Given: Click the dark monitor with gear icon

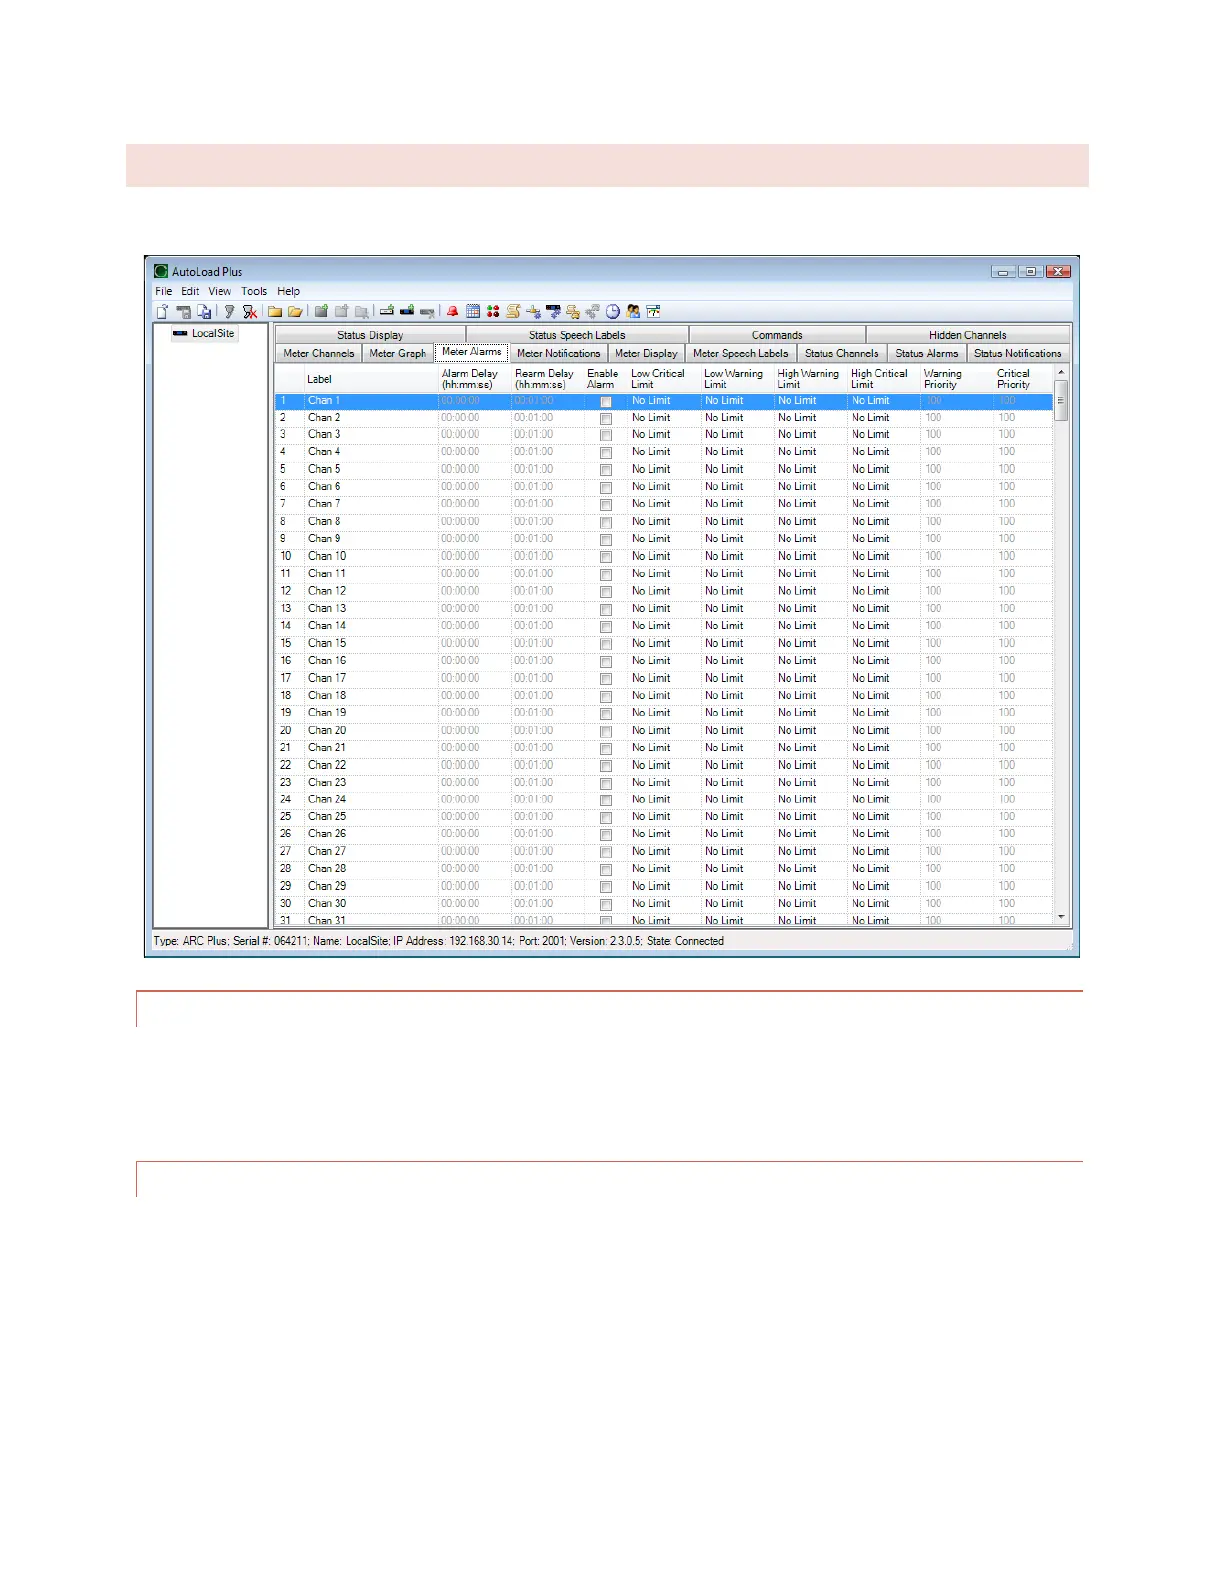Looking at the screenshot, I should coord(552,311).
